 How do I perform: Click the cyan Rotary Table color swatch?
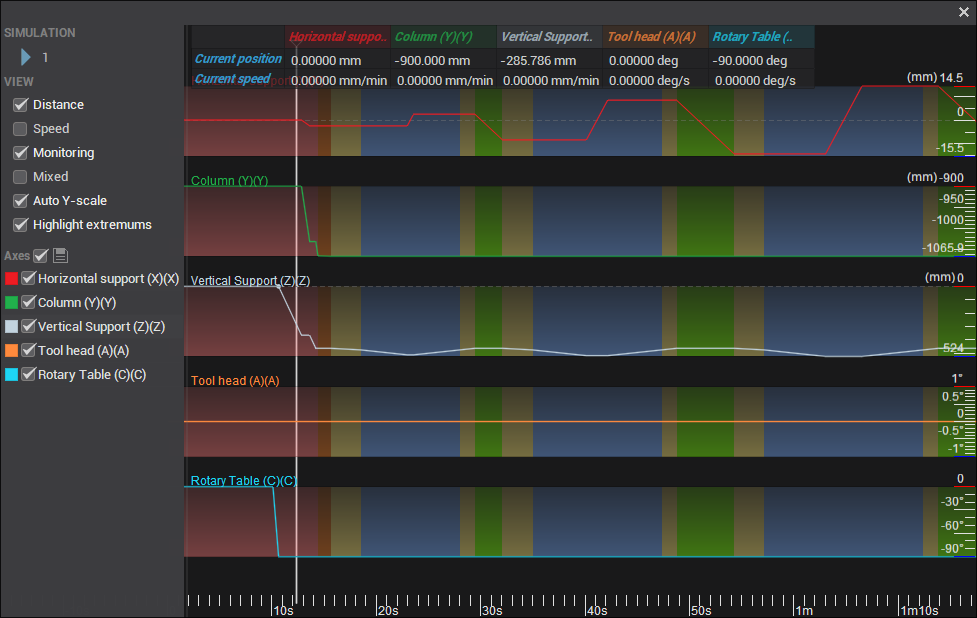12,375
